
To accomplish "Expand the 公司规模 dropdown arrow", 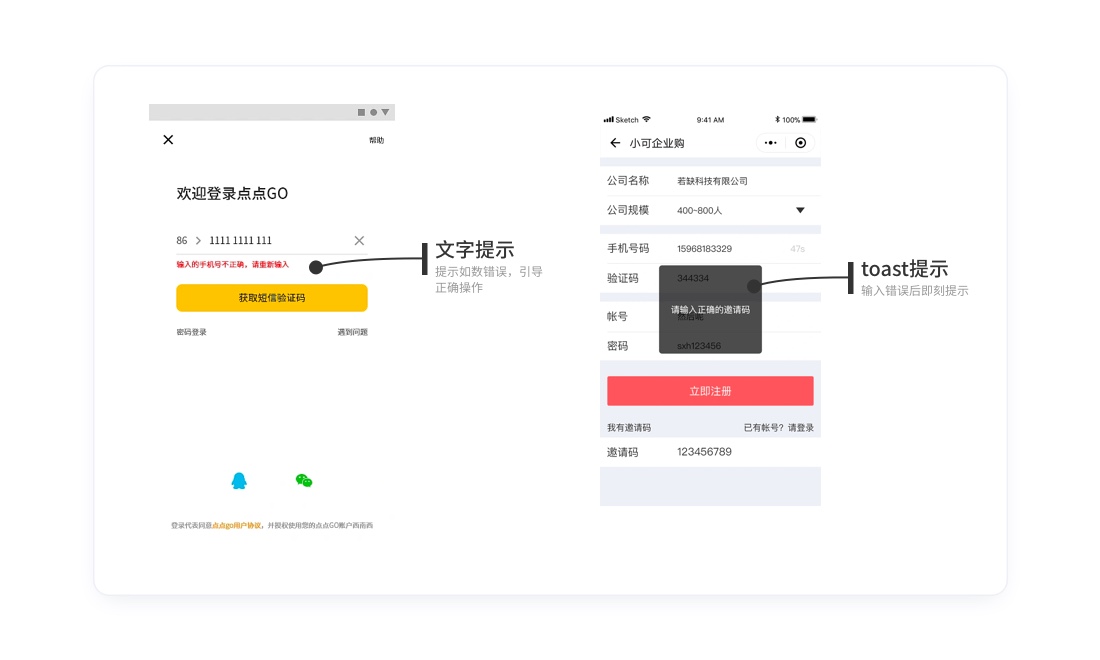I will point(800,210).
